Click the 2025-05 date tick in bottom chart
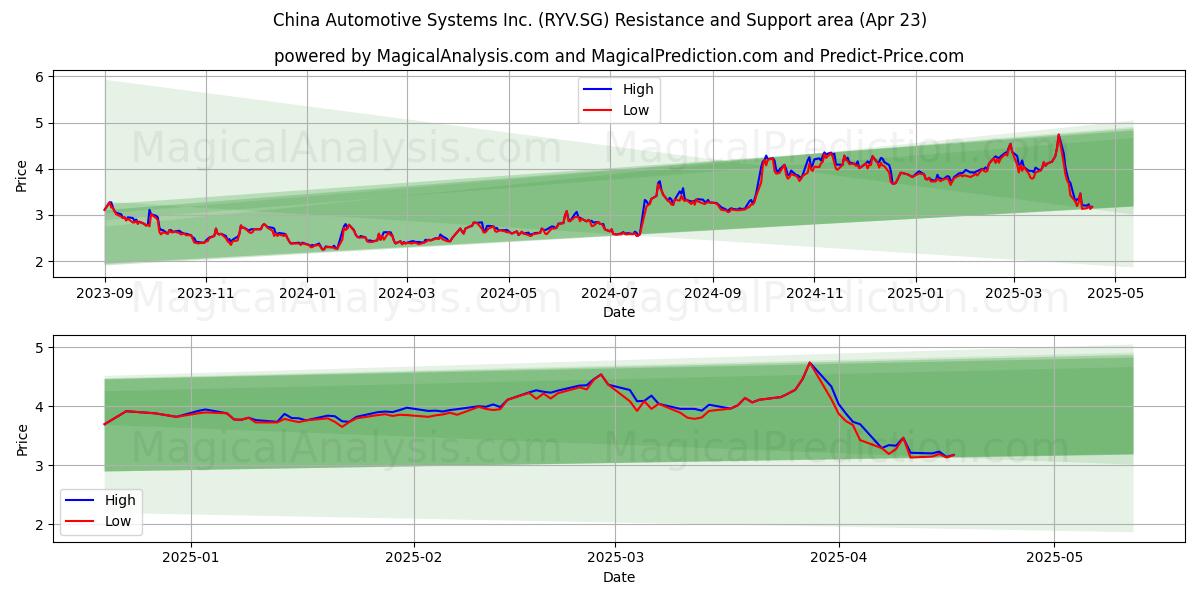The height and width of the screenshot is (600, 1200). coord(1055,558)
